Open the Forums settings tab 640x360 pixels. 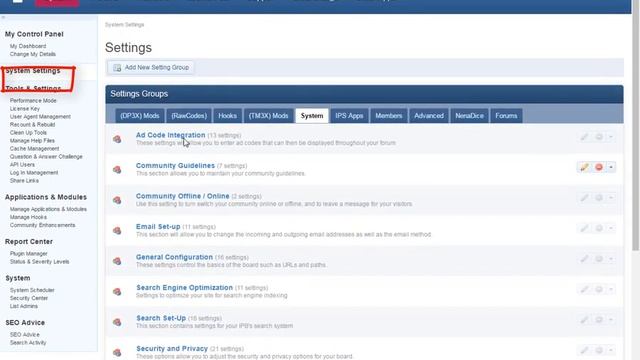[x=506, y=116]
